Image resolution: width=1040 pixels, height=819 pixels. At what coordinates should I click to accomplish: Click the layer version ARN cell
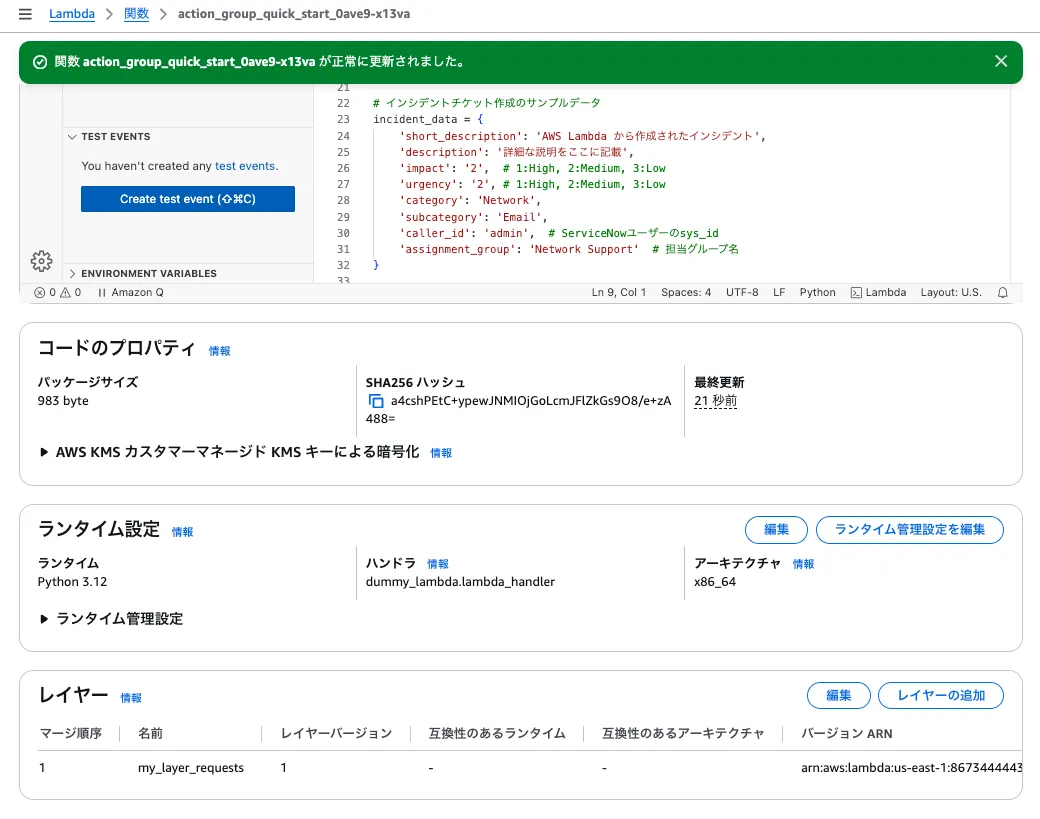pos(911,768)
